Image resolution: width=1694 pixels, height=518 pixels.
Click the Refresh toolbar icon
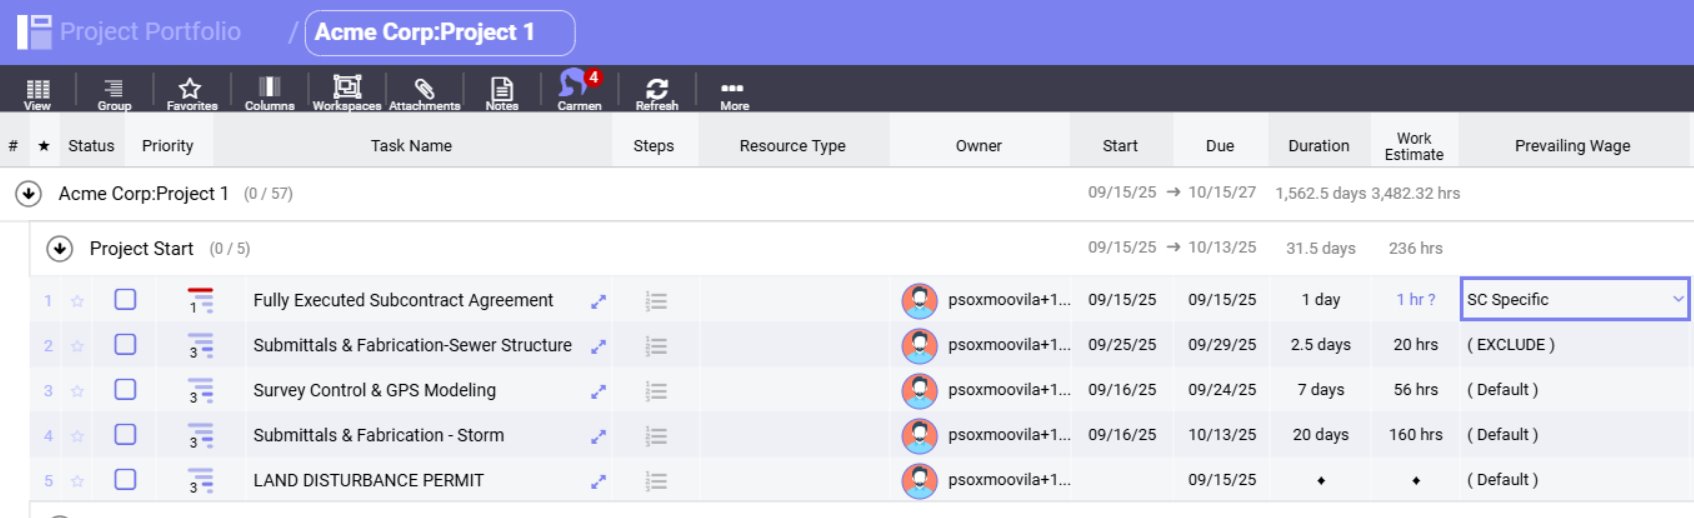click(656, 91)
